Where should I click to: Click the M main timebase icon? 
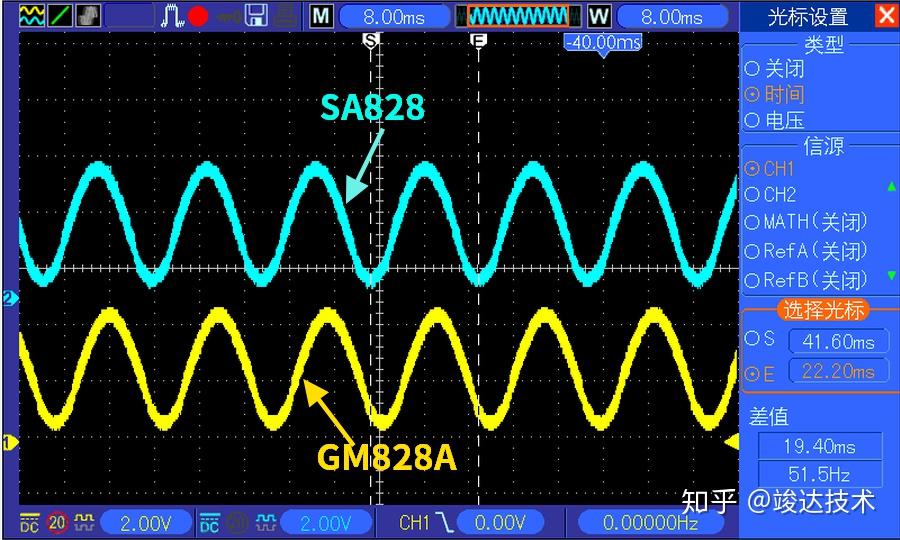321,16
